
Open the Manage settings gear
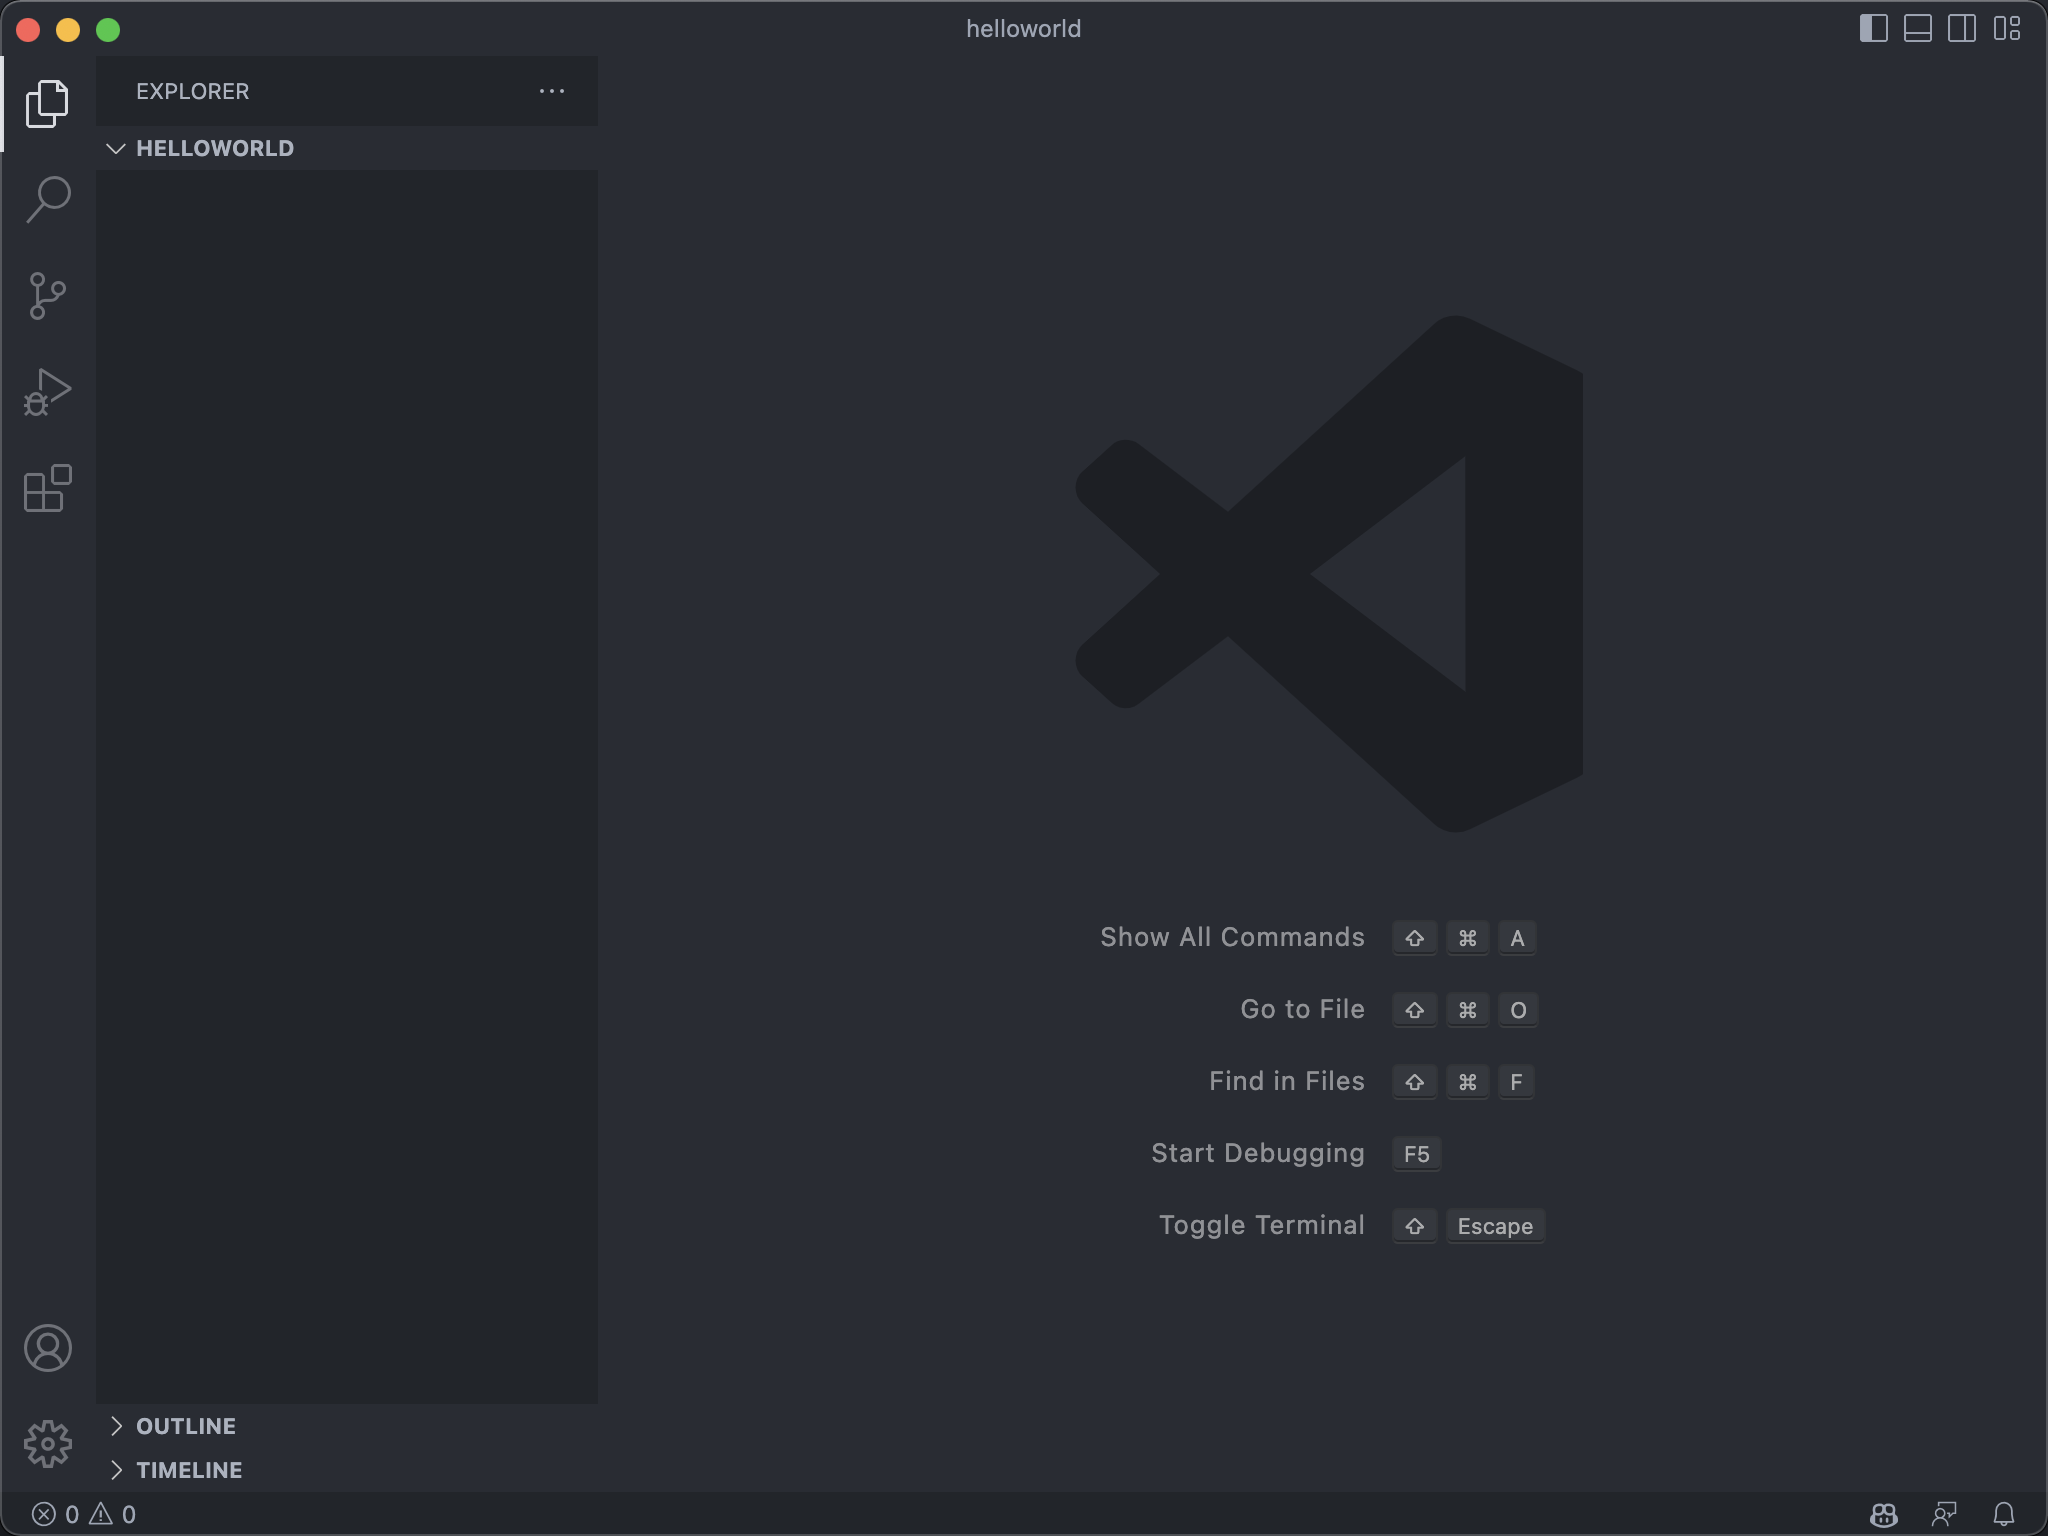(47, 1443)
